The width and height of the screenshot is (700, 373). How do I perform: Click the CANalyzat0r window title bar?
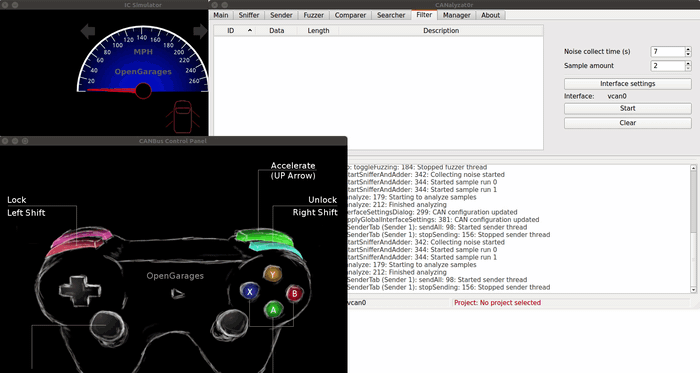(454, 4)
